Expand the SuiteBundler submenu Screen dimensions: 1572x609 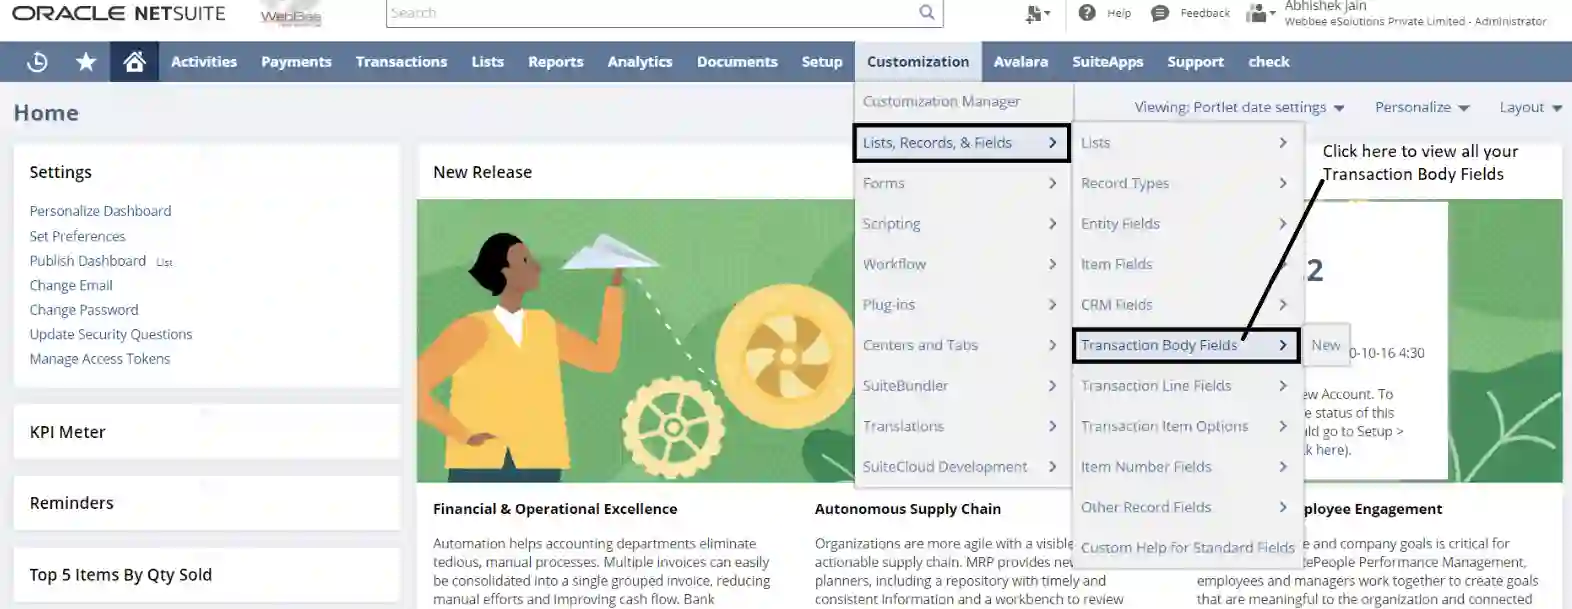pyautogui.click(x=963, y=386)
